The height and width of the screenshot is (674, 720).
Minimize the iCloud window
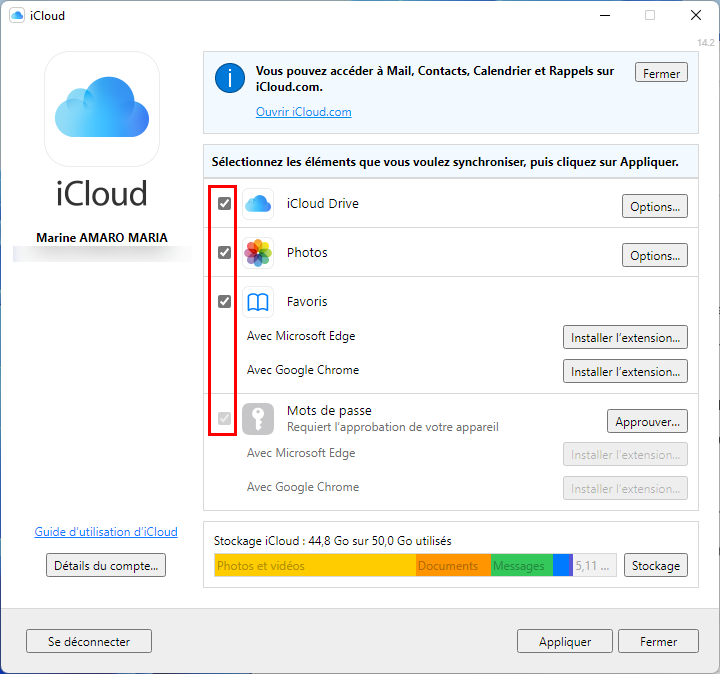605,15
